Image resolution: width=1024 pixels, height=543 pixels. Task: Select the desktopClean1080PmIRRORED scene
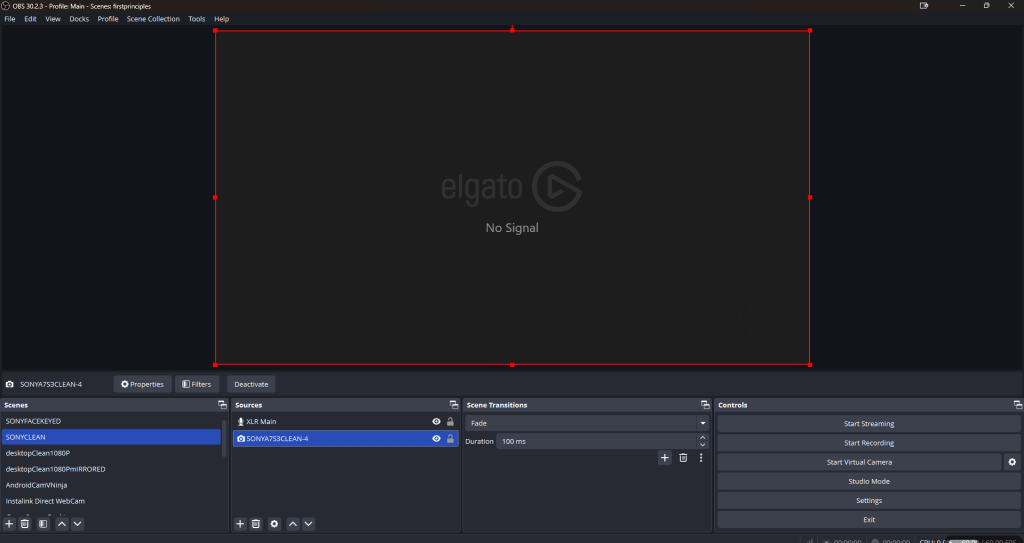pos(111,469)
